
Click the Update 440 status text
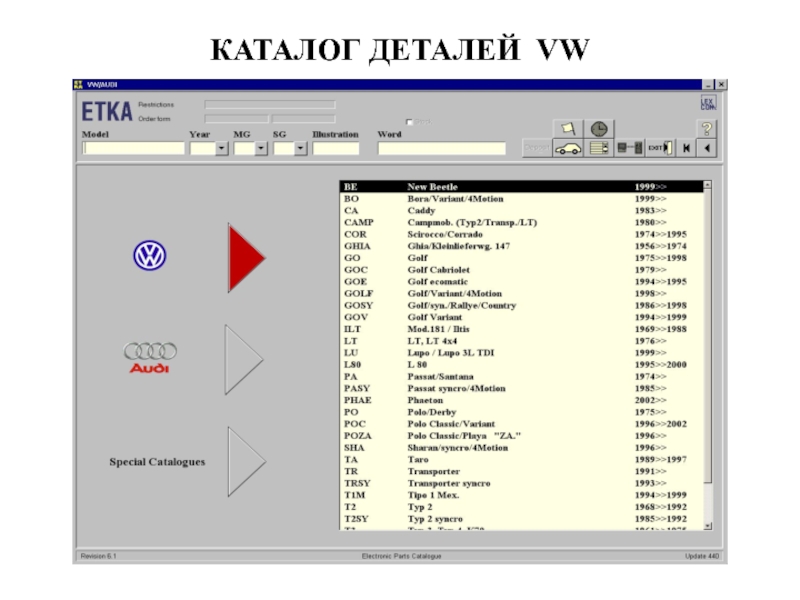(702, 556)
